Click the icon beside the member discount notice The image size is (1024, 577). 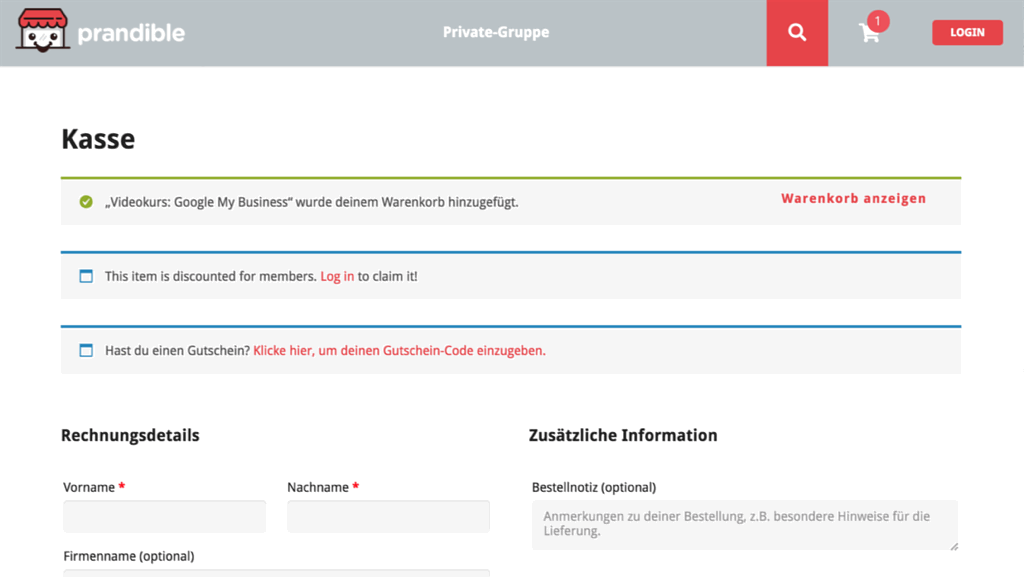point(86,276)
